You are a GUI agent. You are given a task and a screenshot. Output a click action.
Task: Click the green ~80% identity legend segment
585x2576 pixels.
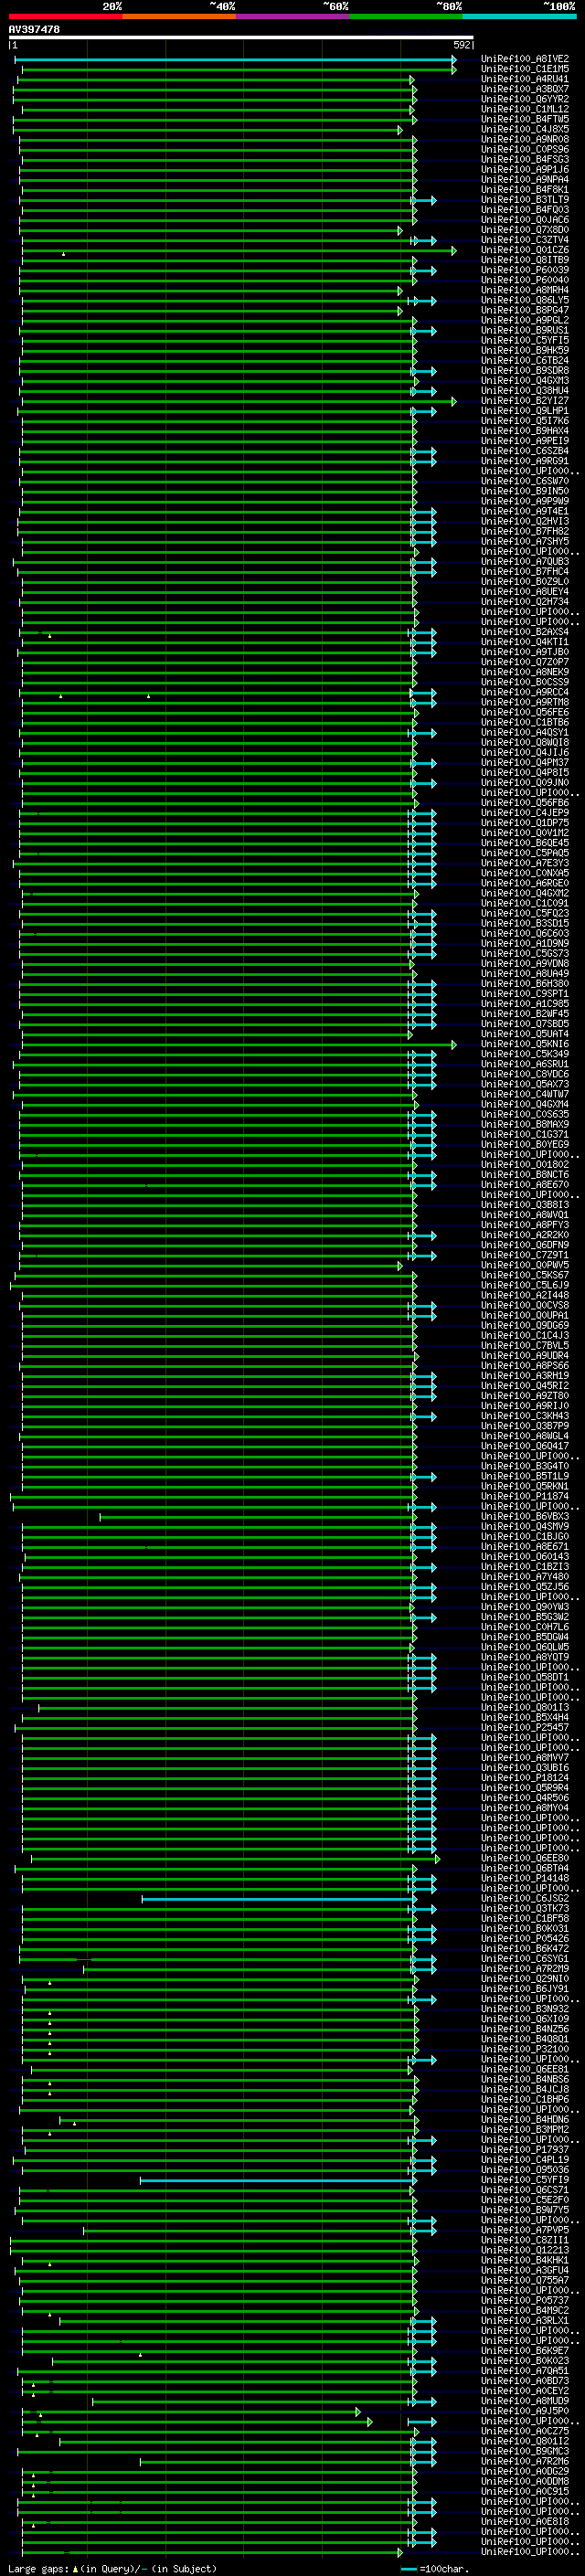click(406, 16)
